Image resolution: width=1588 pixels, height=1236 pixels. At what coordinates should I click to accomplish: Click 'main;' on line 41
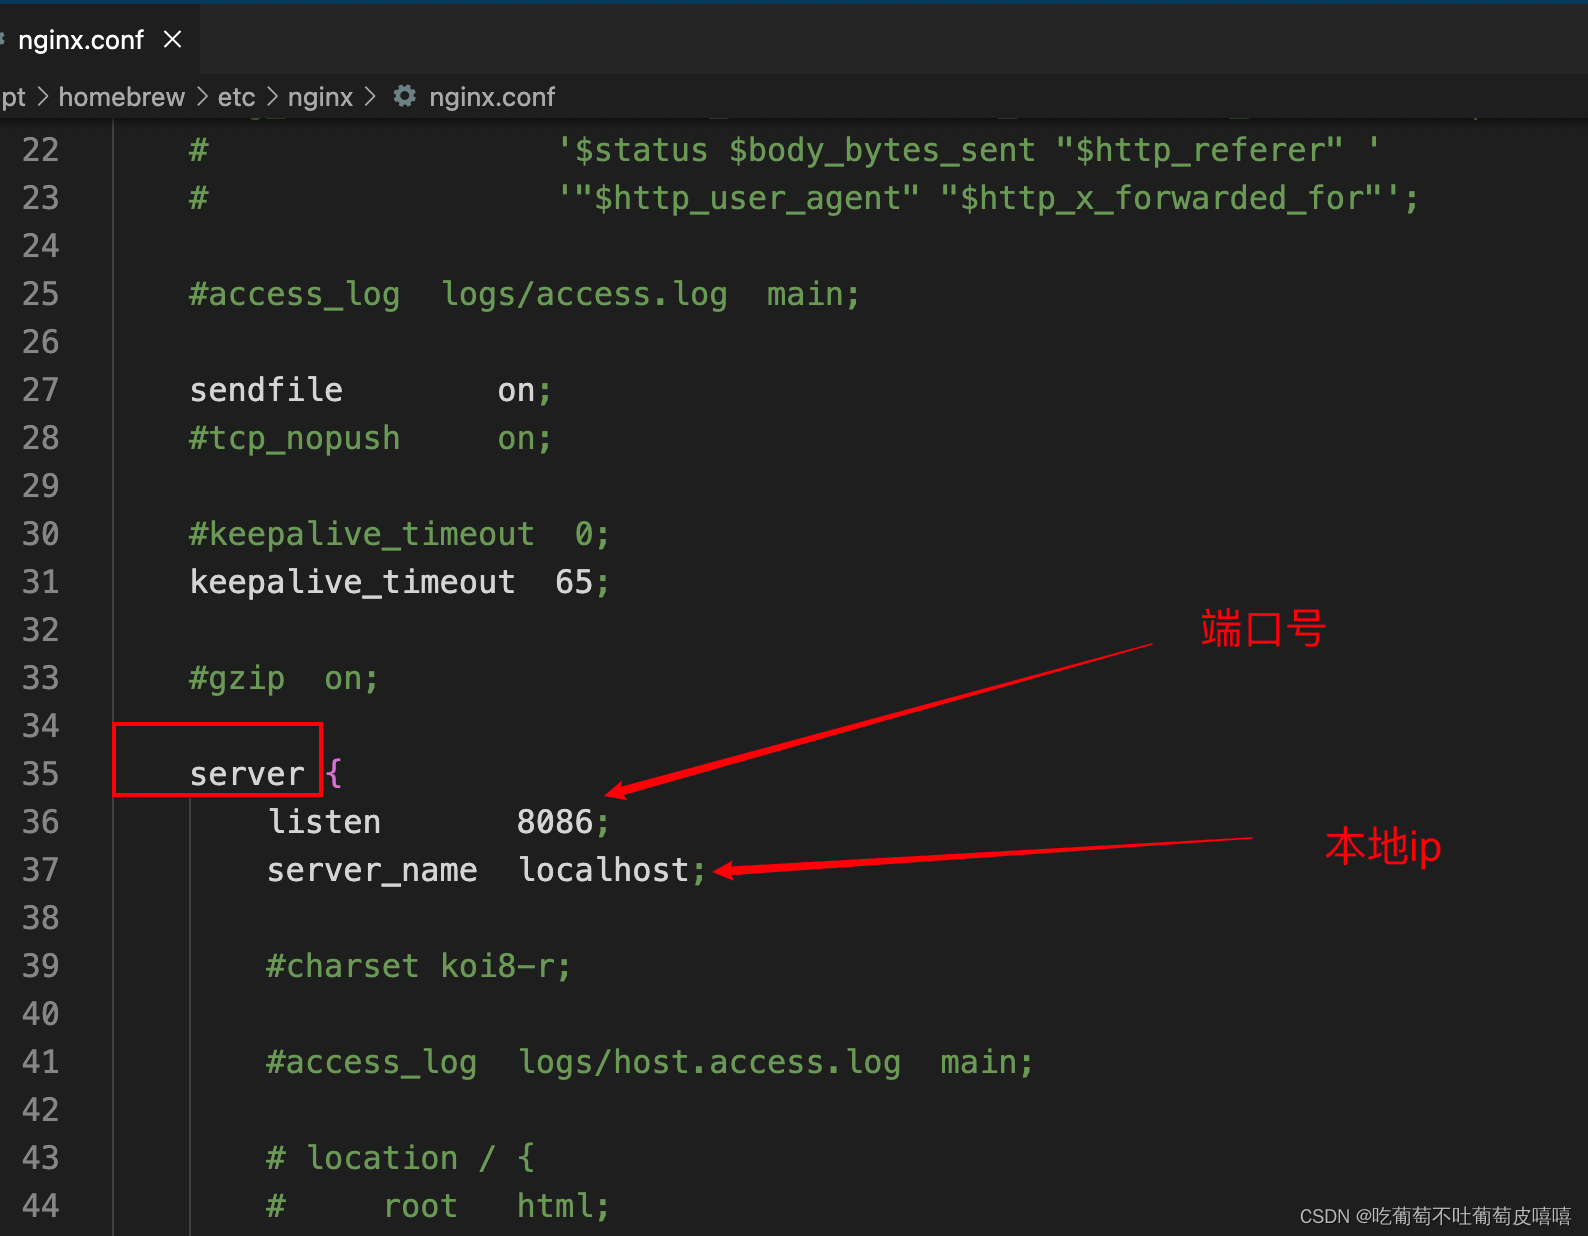coord(986,1063)
